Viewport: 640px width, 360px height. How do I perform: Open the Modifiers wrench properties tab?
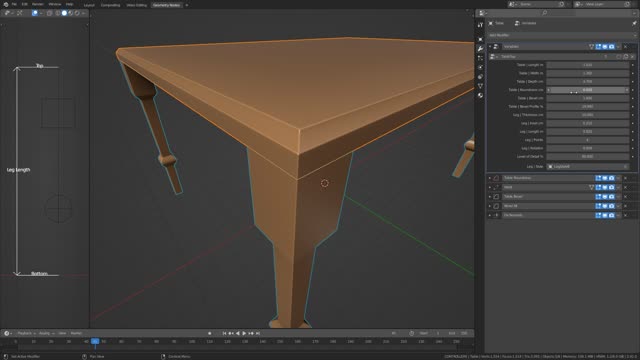480,49
